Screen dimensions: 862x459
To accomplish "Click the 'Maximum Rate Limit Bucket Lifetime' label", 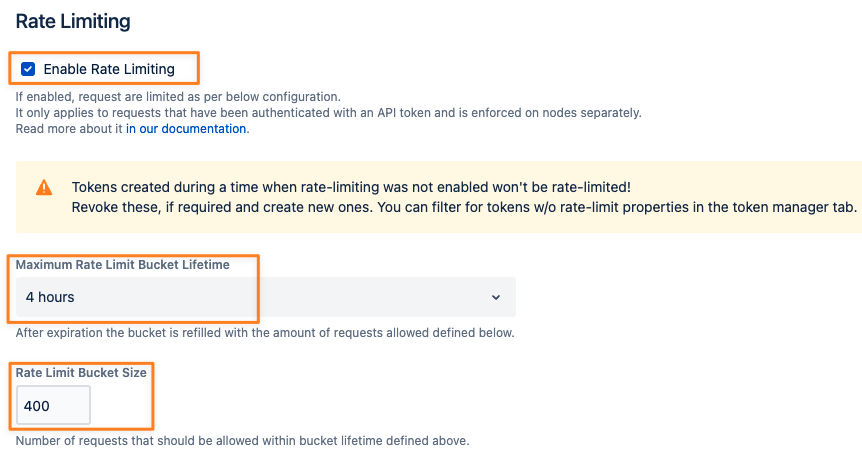I will click(x=123, y=265).
